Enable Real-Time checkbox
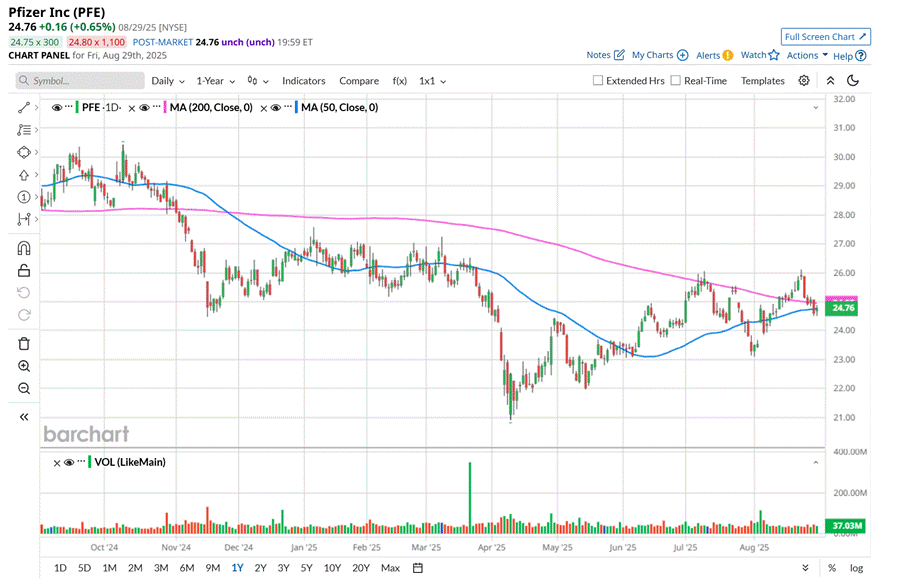Image resolution: width=903 pixels, height=584 pixels. (676, 81)
